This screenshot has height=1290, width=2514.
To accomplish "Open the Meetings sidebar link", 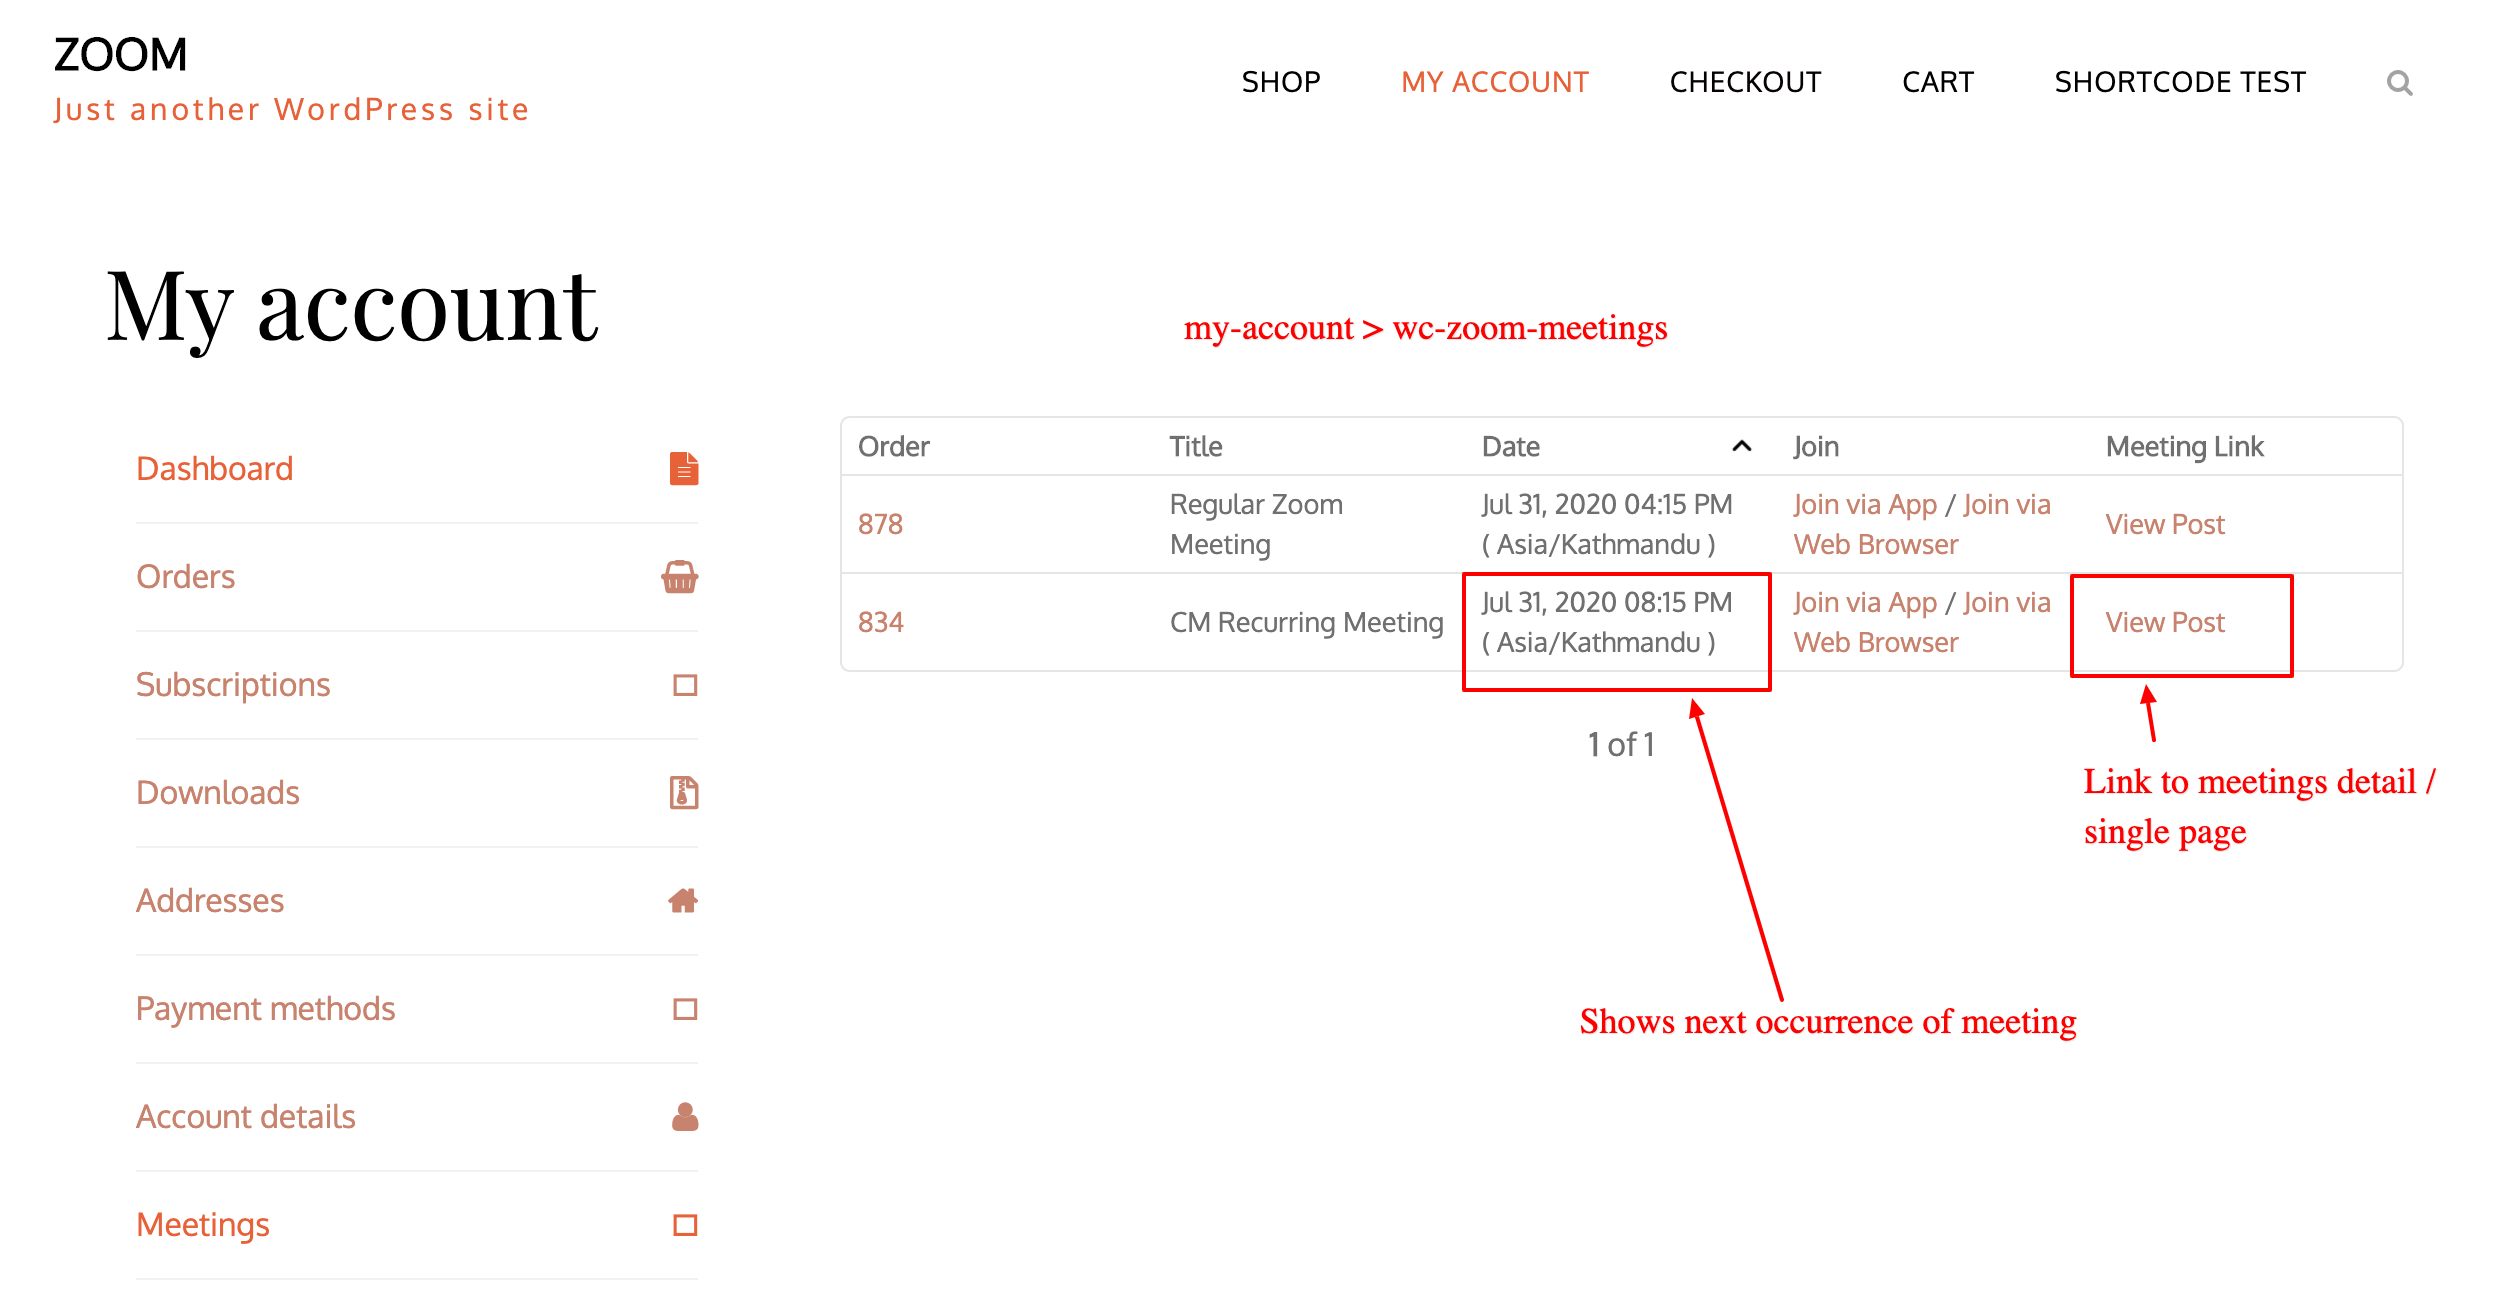I will pos(203,1225).
